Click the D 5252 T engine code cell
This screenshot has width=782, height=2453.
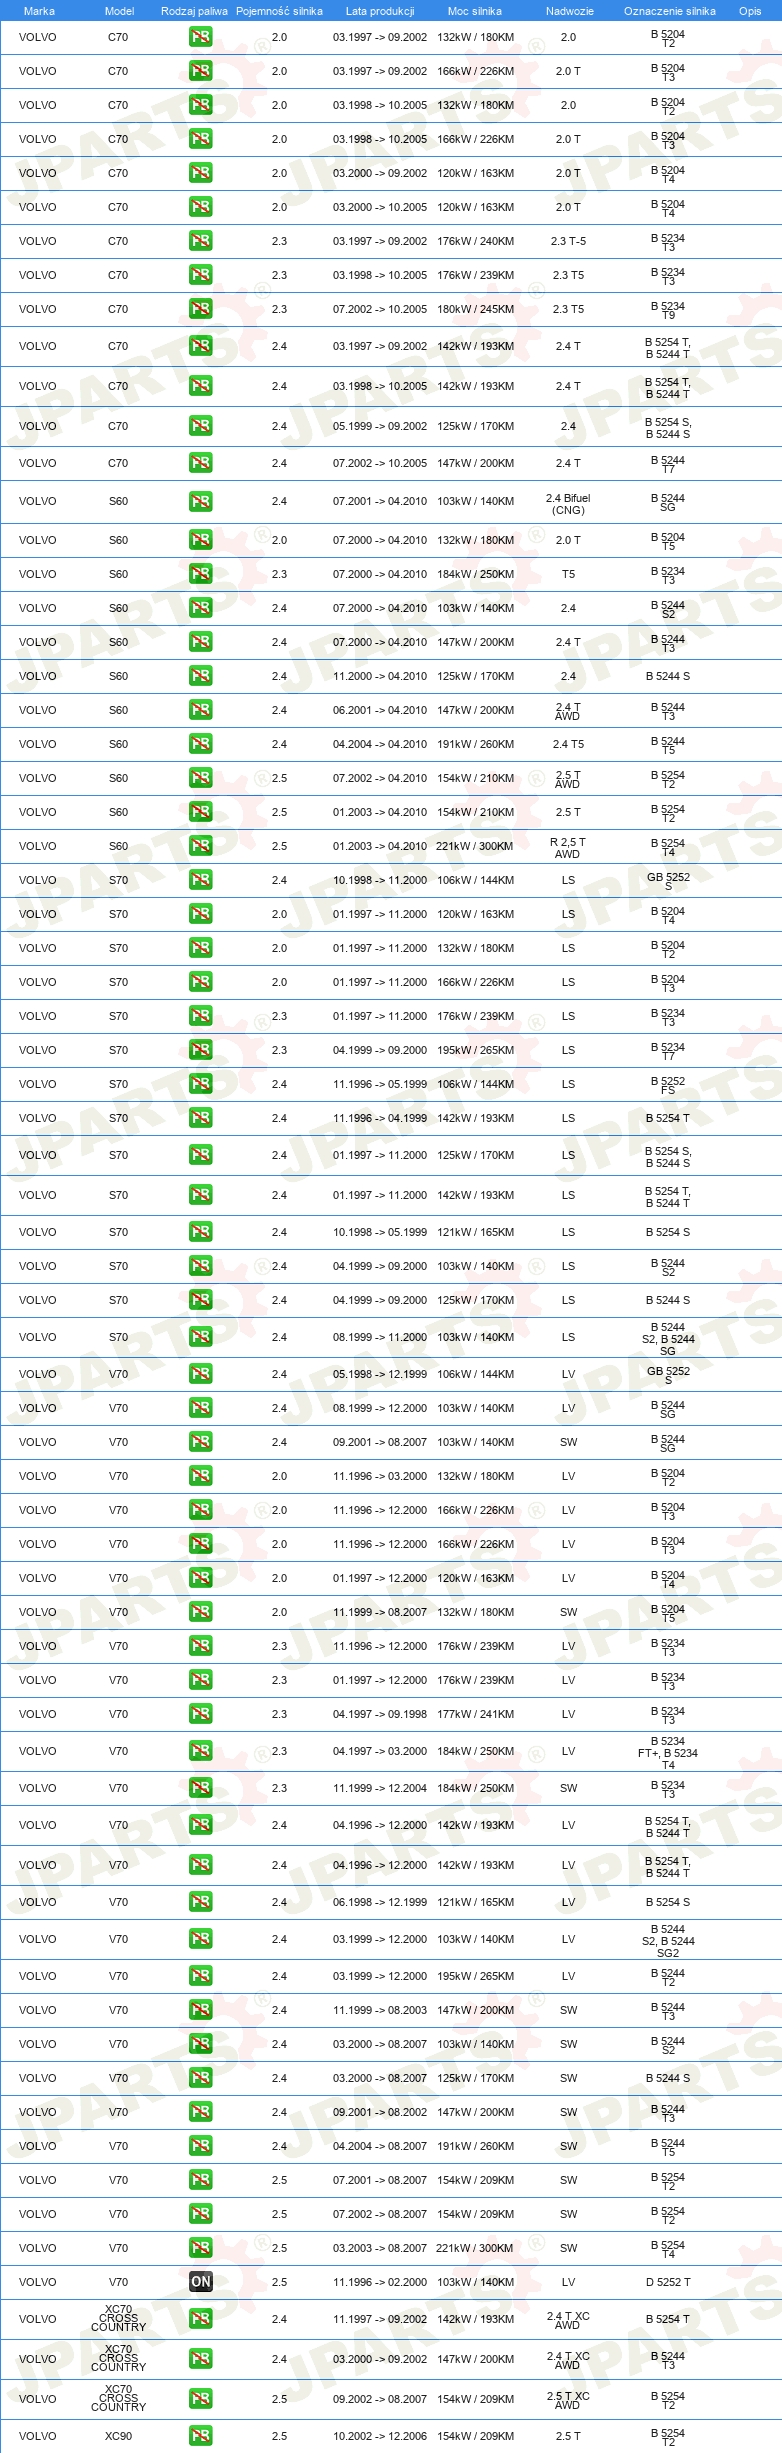[x=668, y=2281]
